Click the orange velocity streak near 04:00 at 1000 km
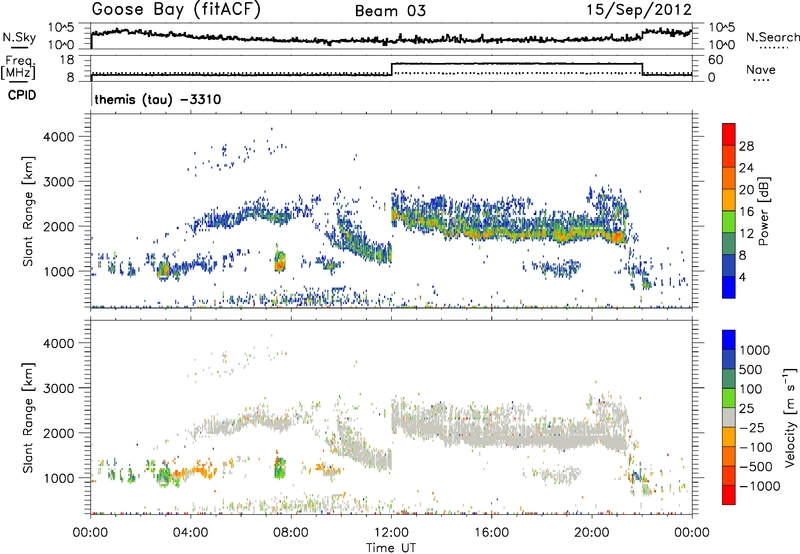Screen dimensions: 800x554 [x=196, y=470]
